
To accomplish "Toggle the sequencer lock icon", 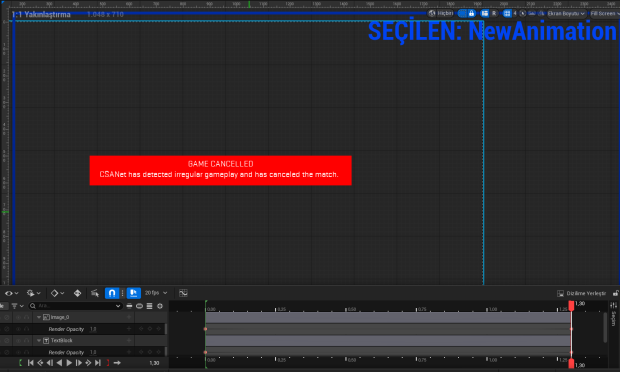I will tap(616, 293).
